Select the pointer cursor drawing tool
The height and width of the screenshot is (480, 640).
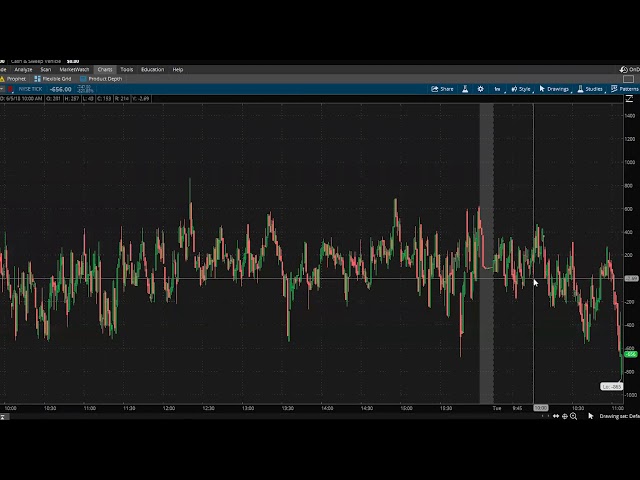[590, 416]
